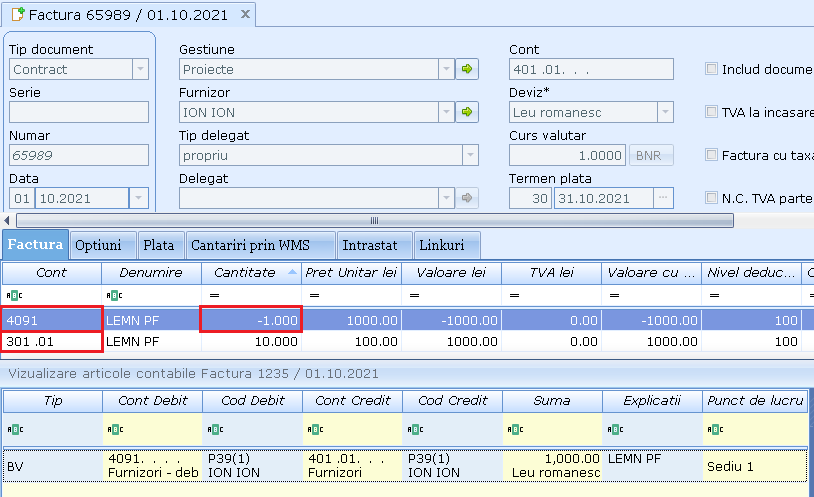Click equals filter icon under Pret Unitar lei
The image size is (814, 497).
314,295
